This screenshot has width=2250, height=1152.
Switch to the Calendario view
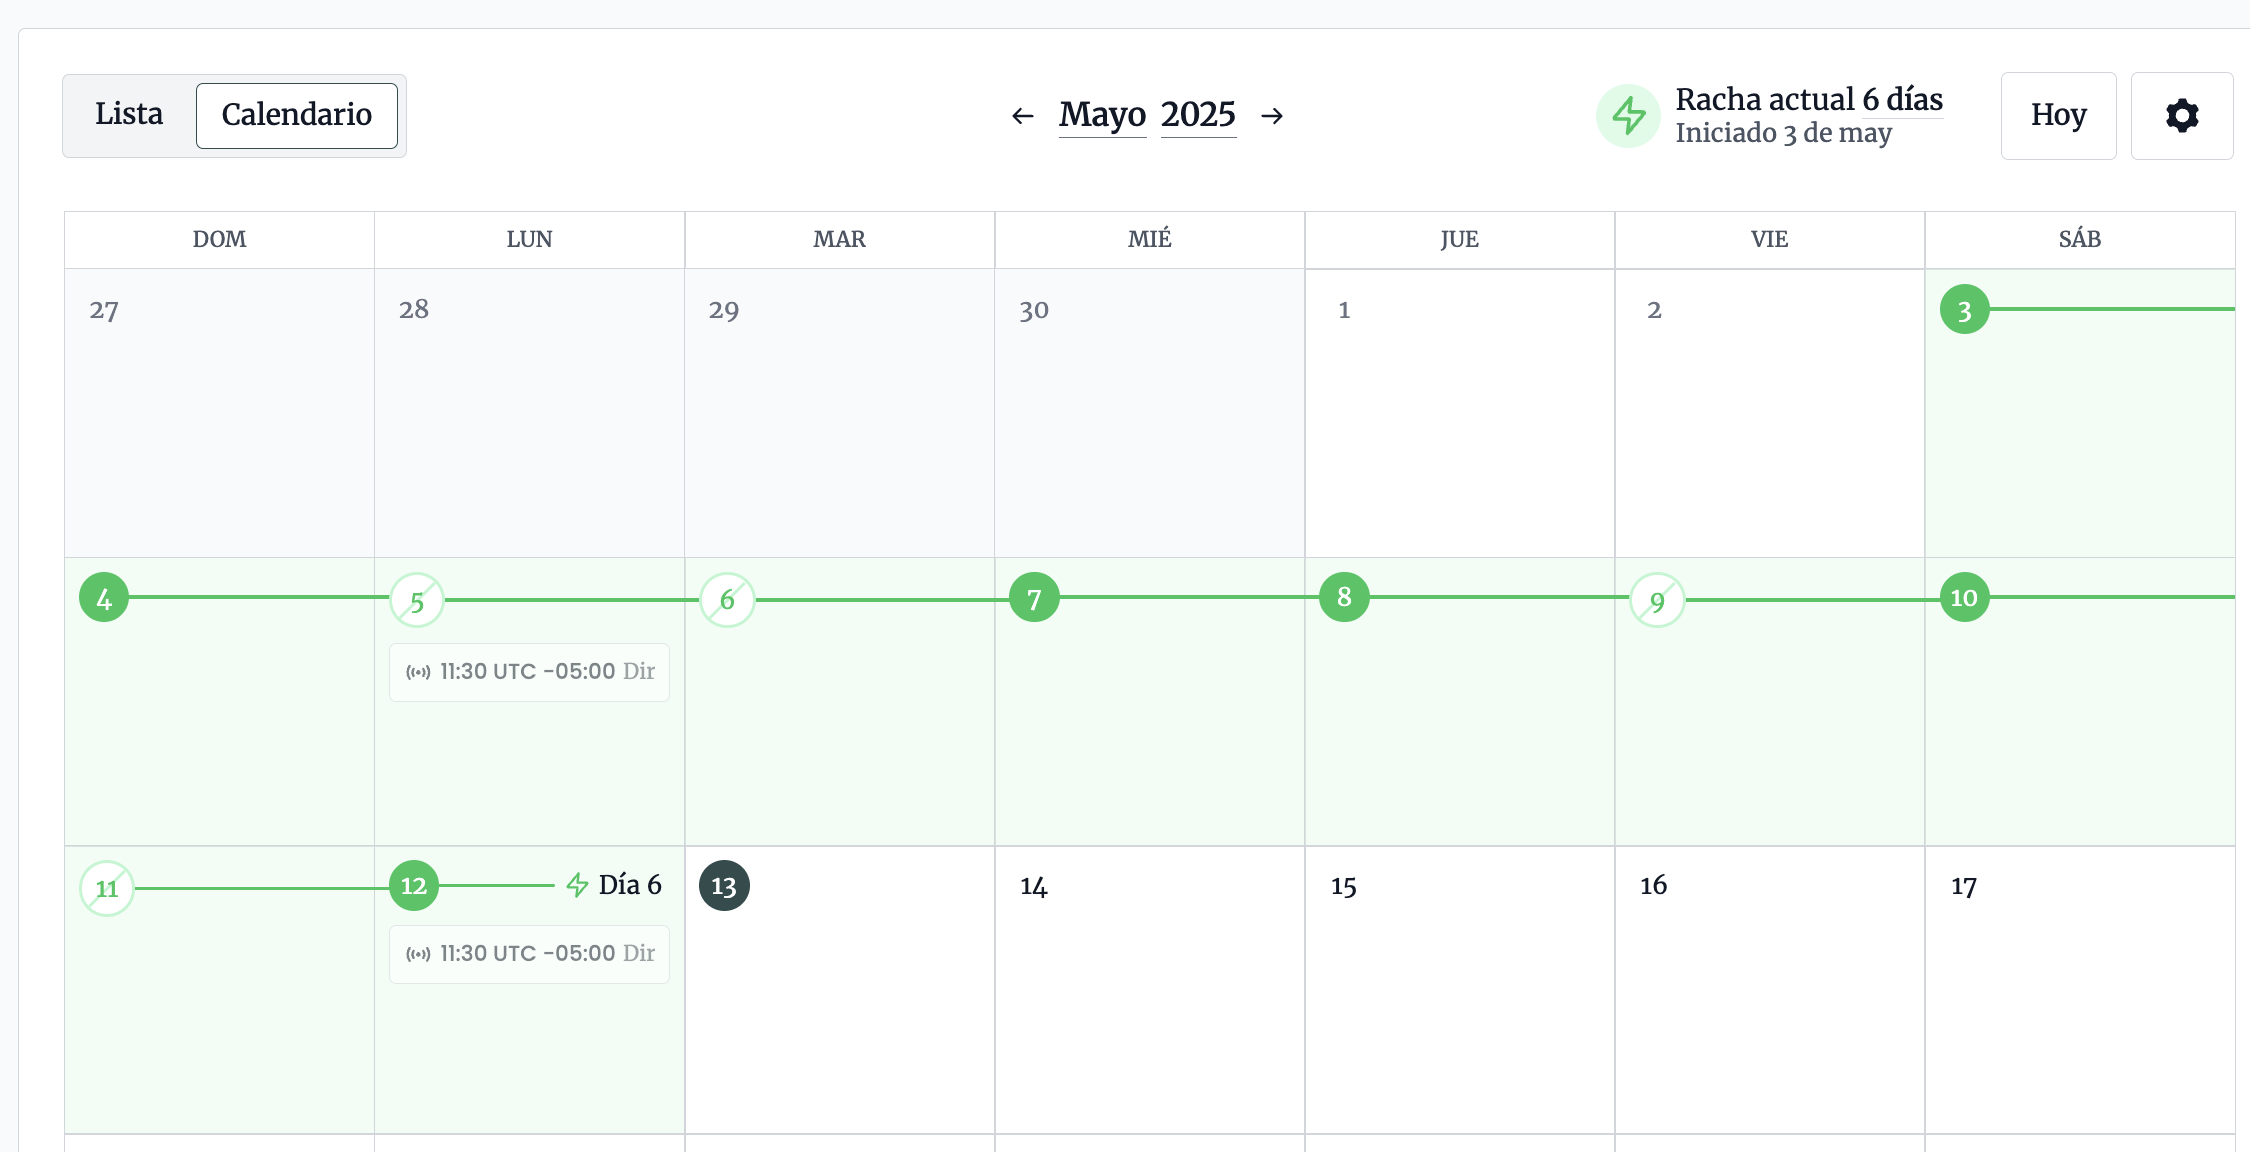(296, 115)
